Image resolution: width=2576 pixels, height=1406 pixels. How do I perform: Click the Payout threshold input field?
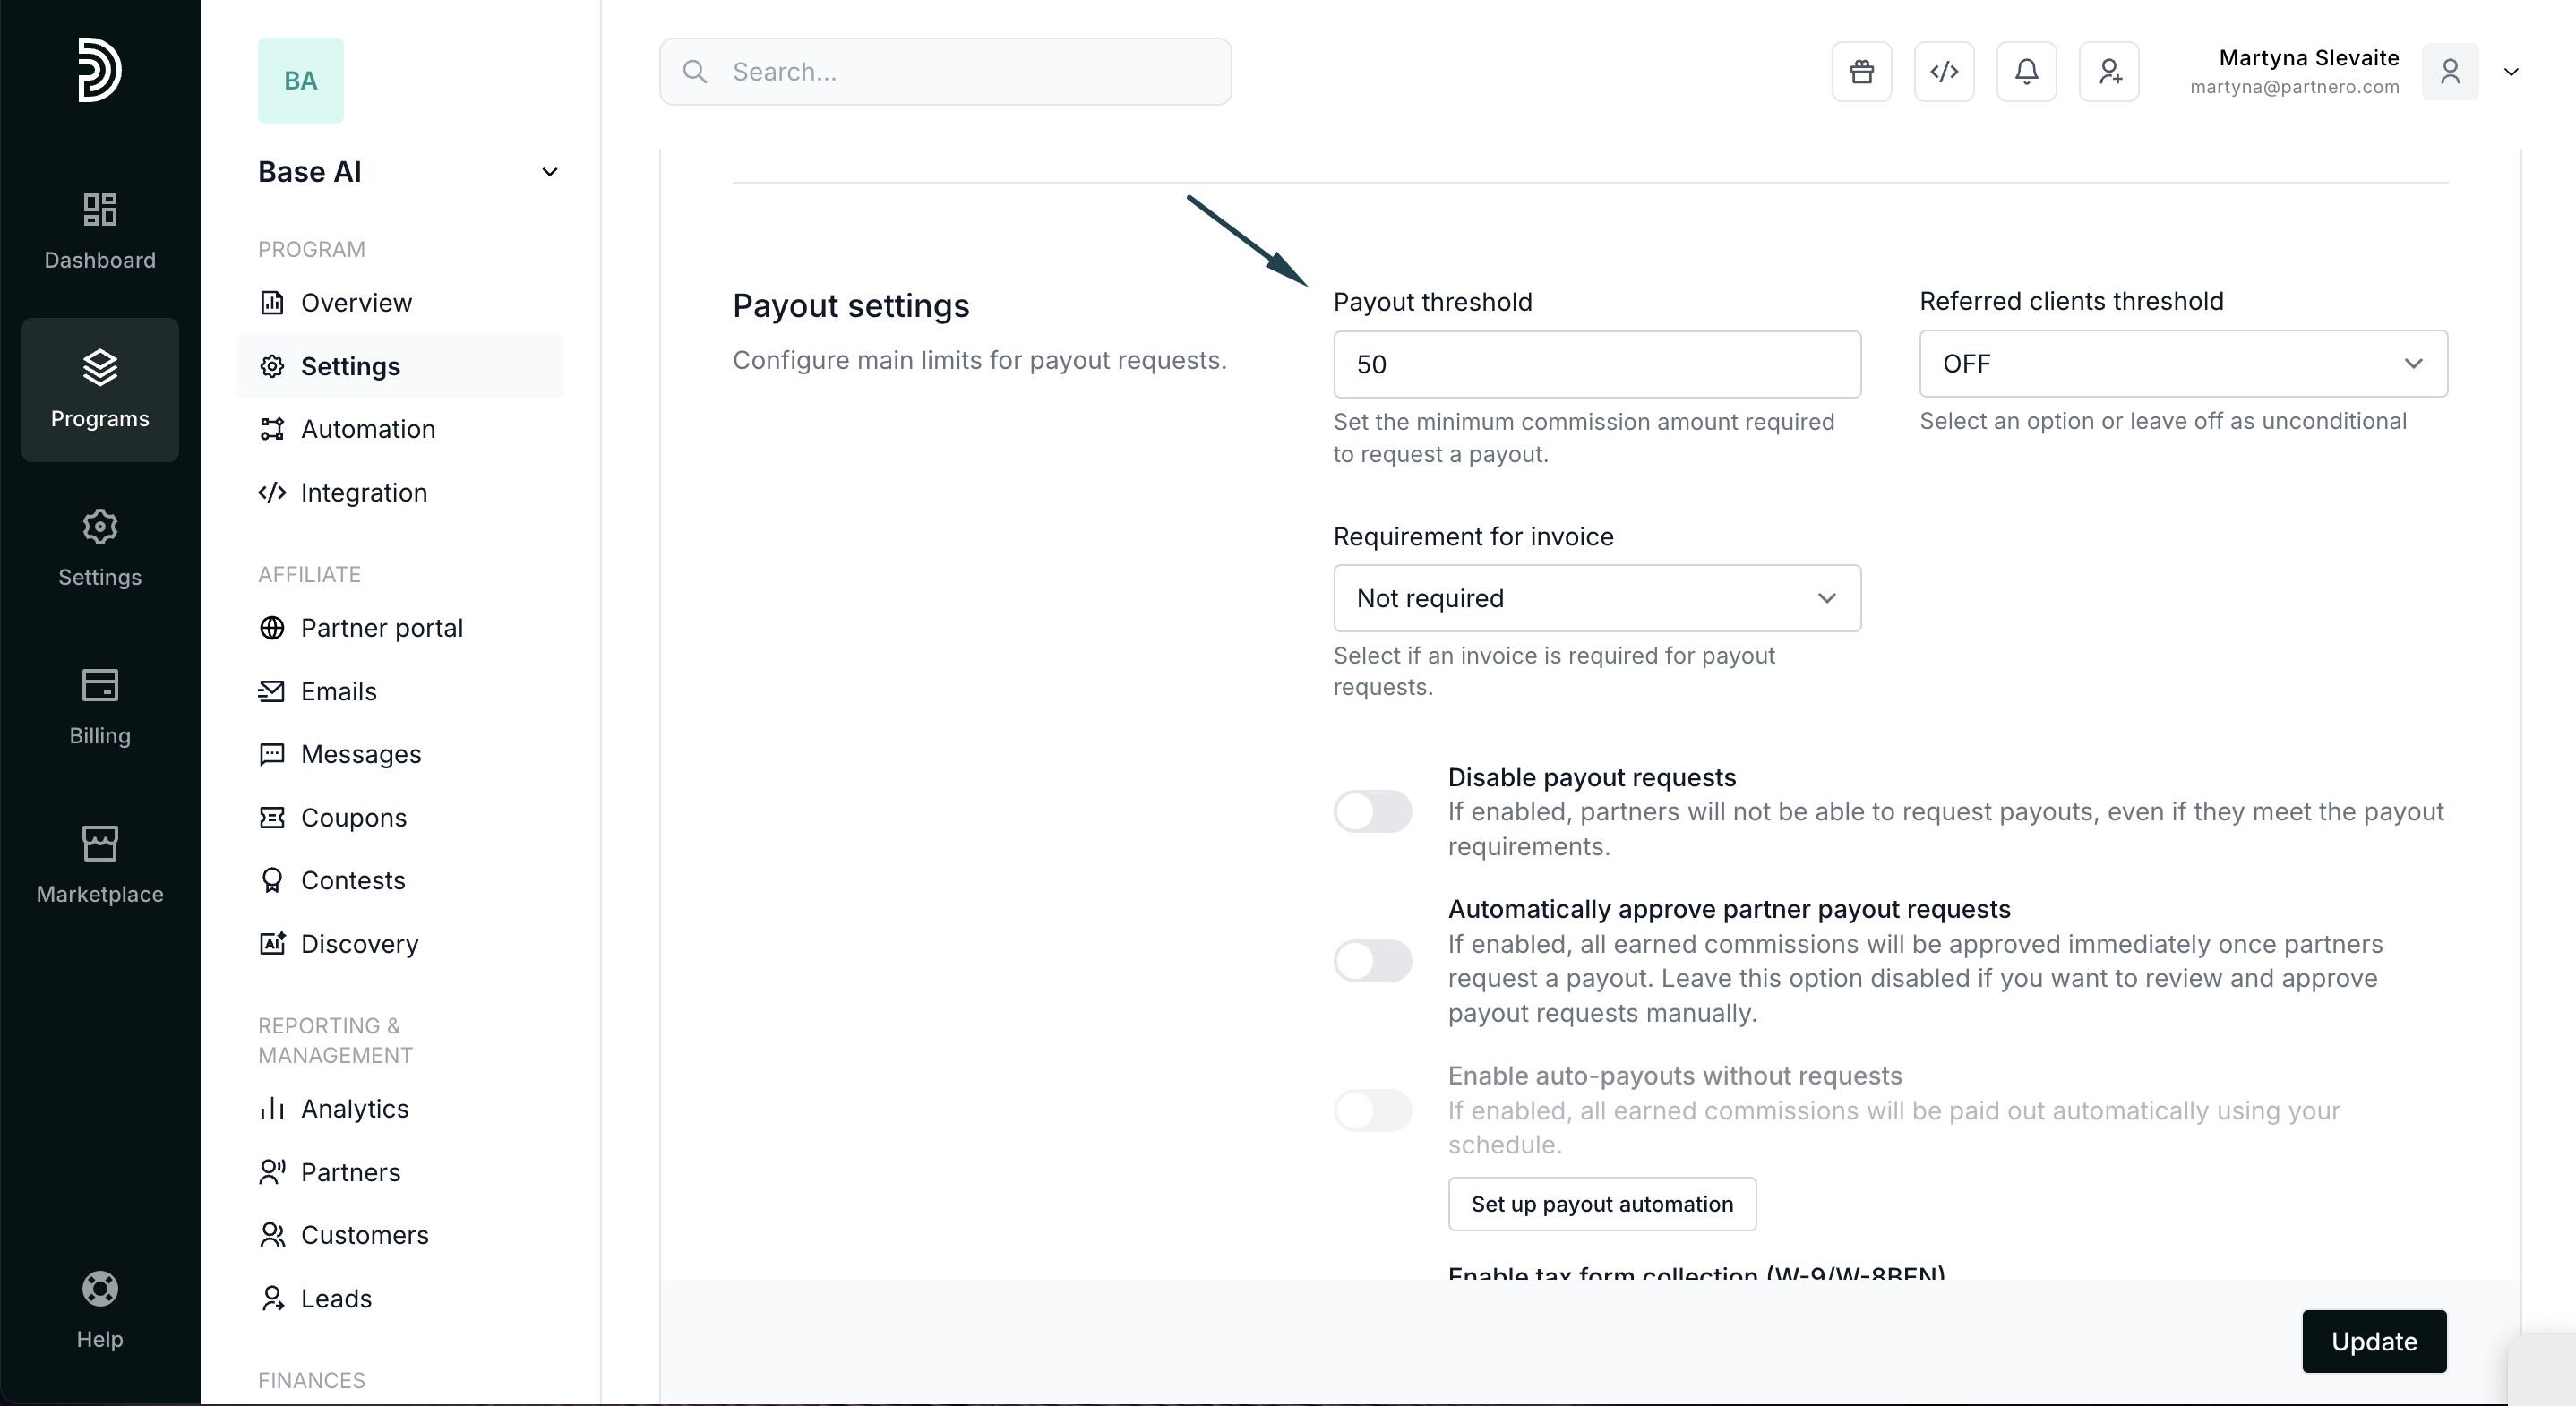(x=1596, y=365)
